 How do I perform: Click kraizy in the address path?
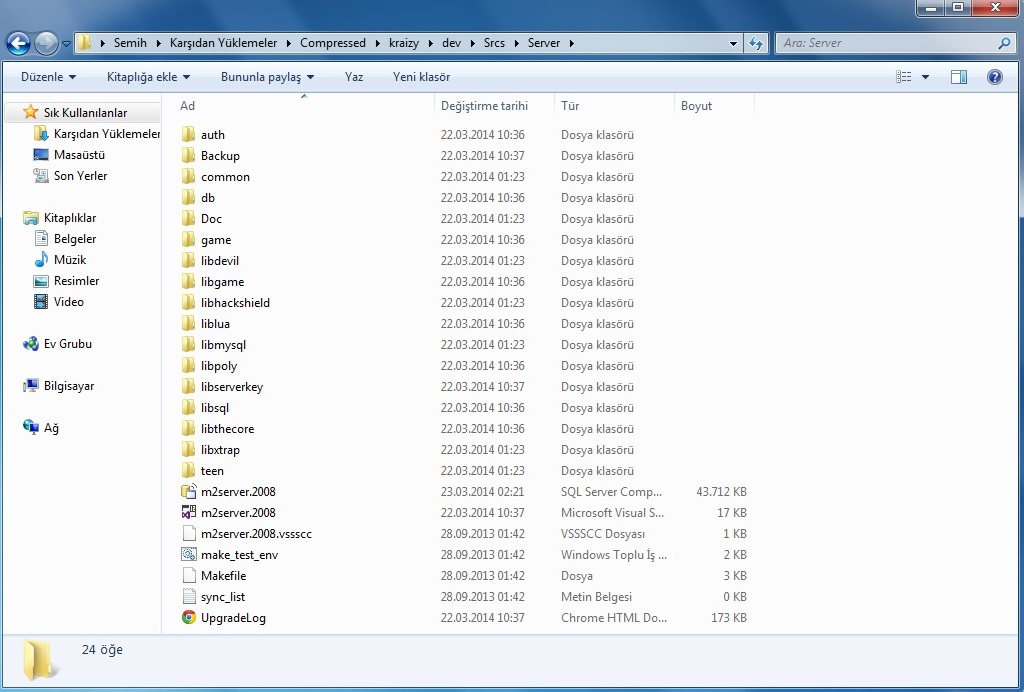tap(404, 43)
